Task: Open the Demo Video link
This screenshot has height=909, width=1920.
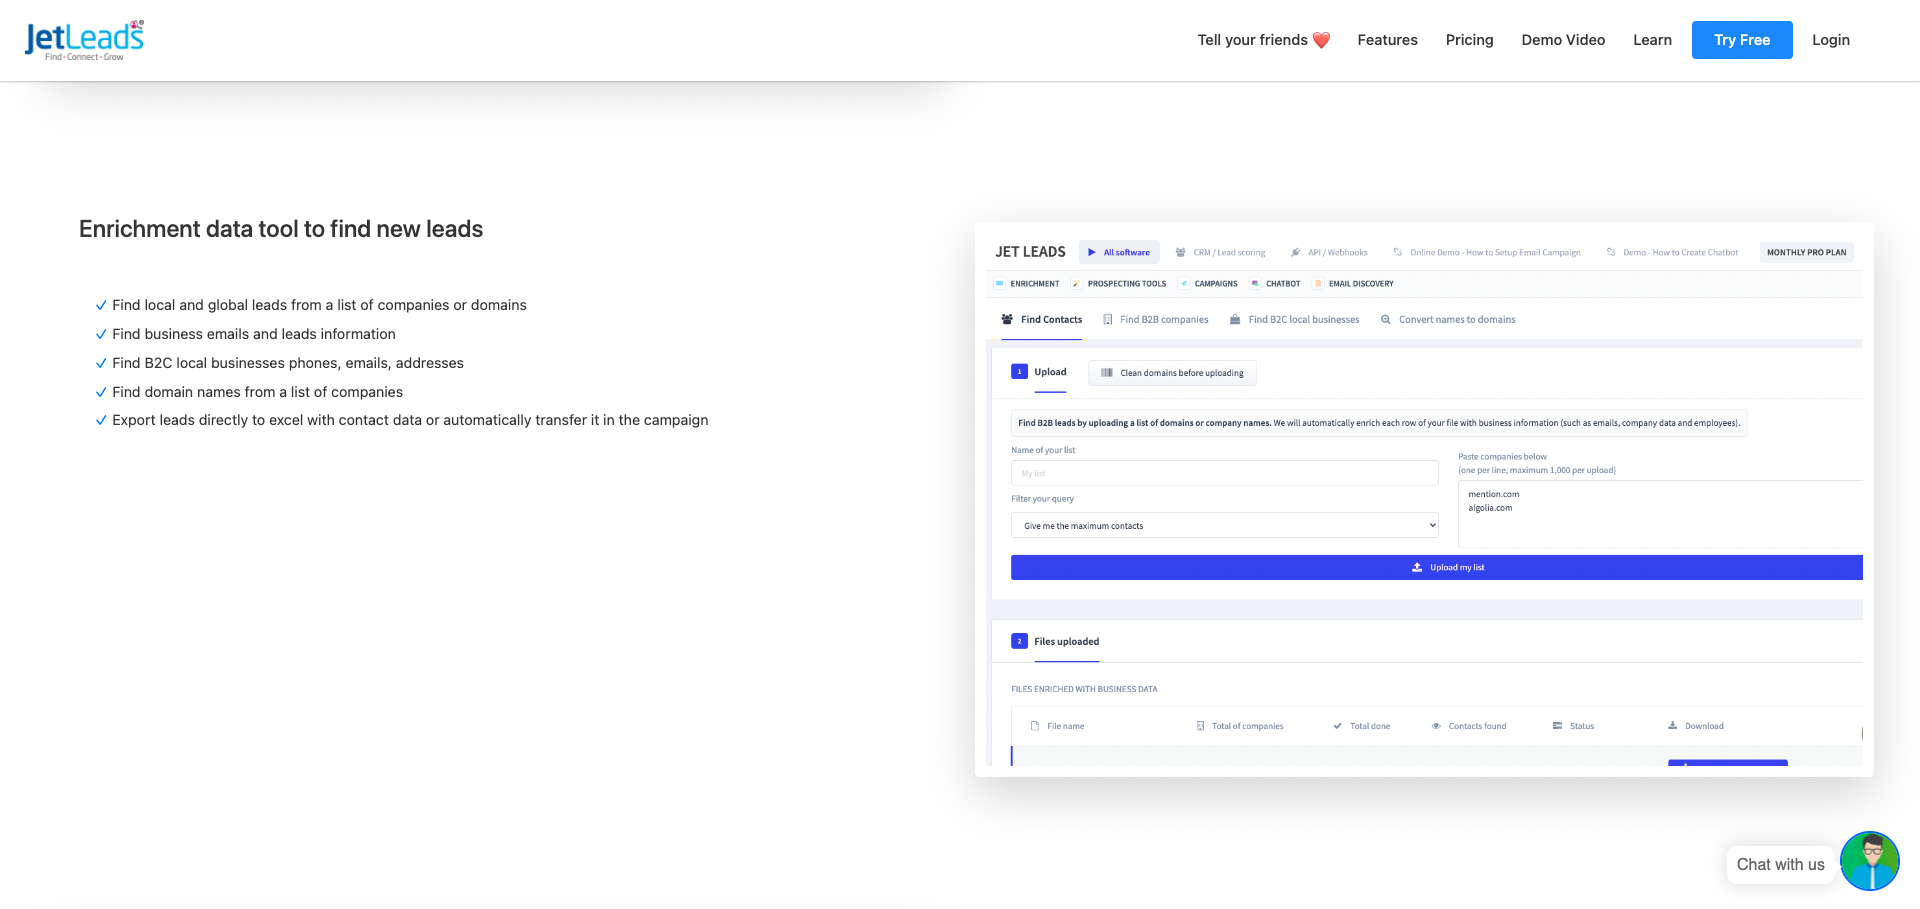Action: [1563, 40]
